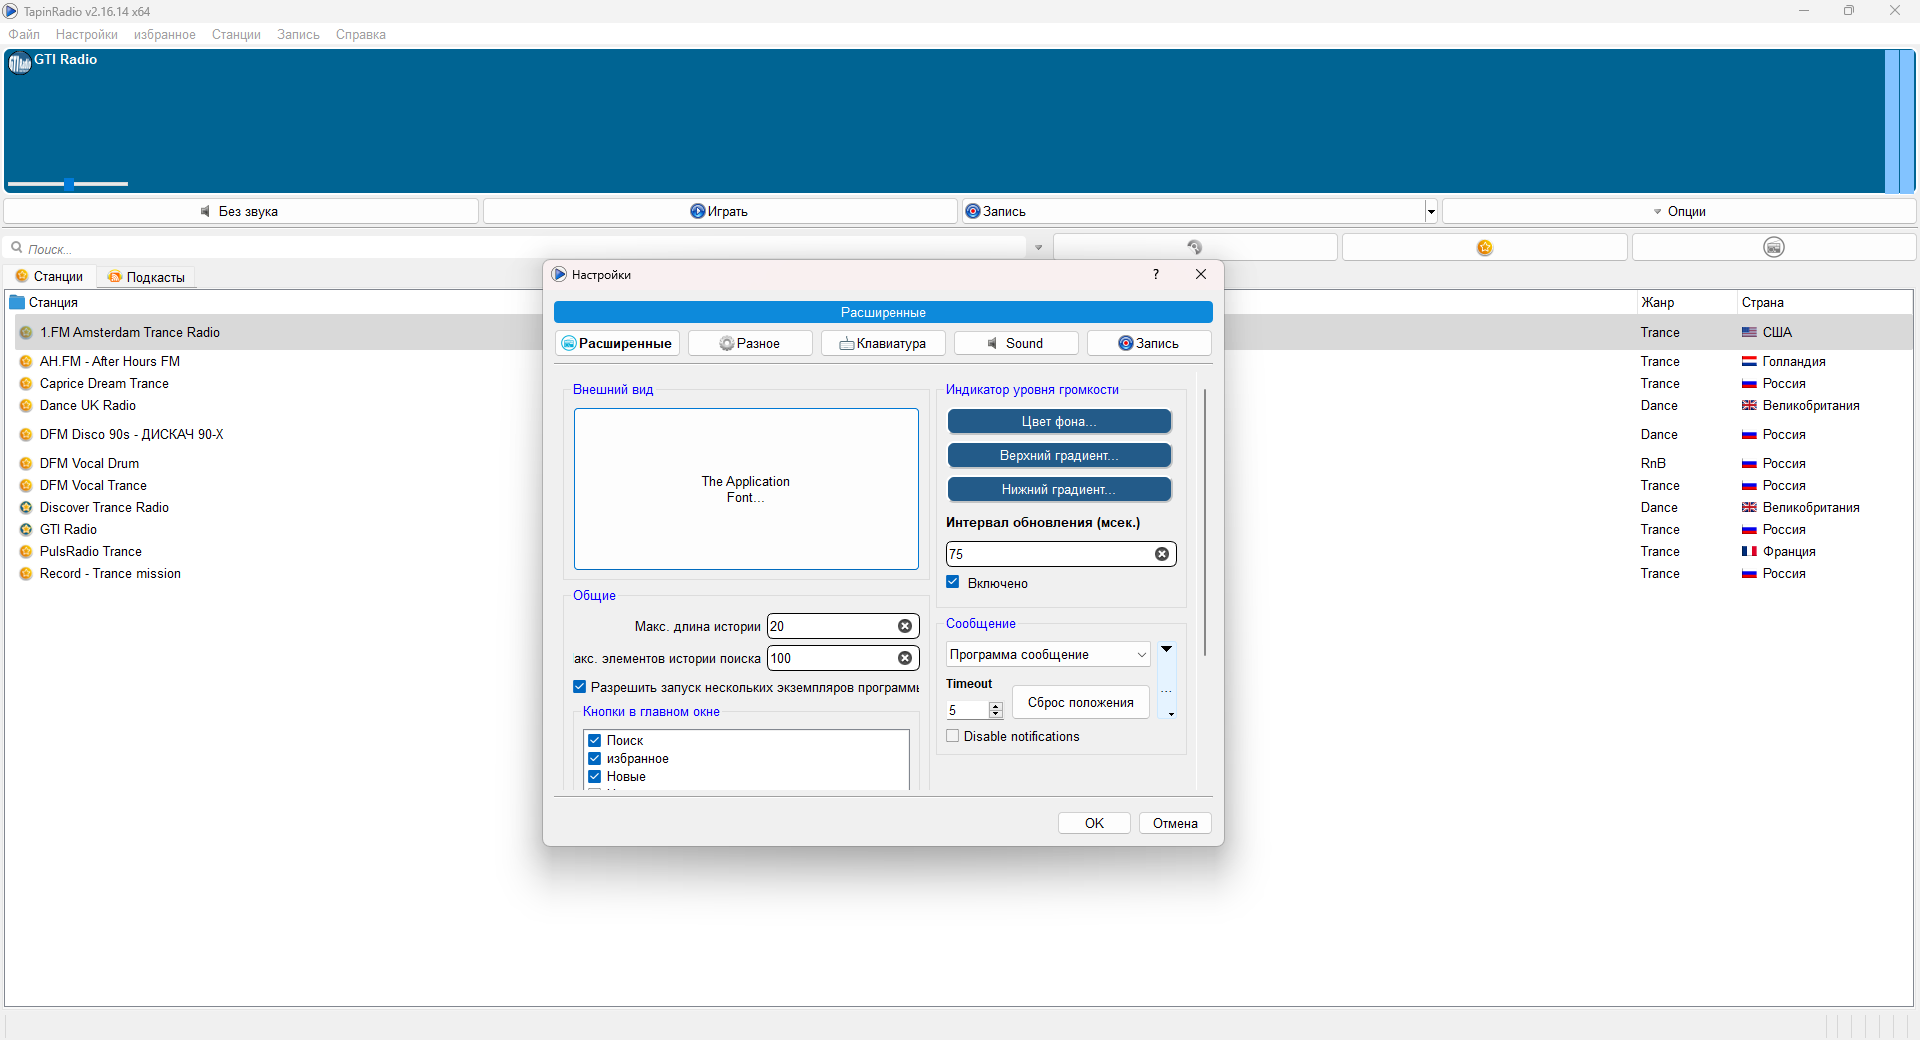The image size is (1920, 1040).
Task: Open the Цвет фона color picker
Action: pos(1058,421)
